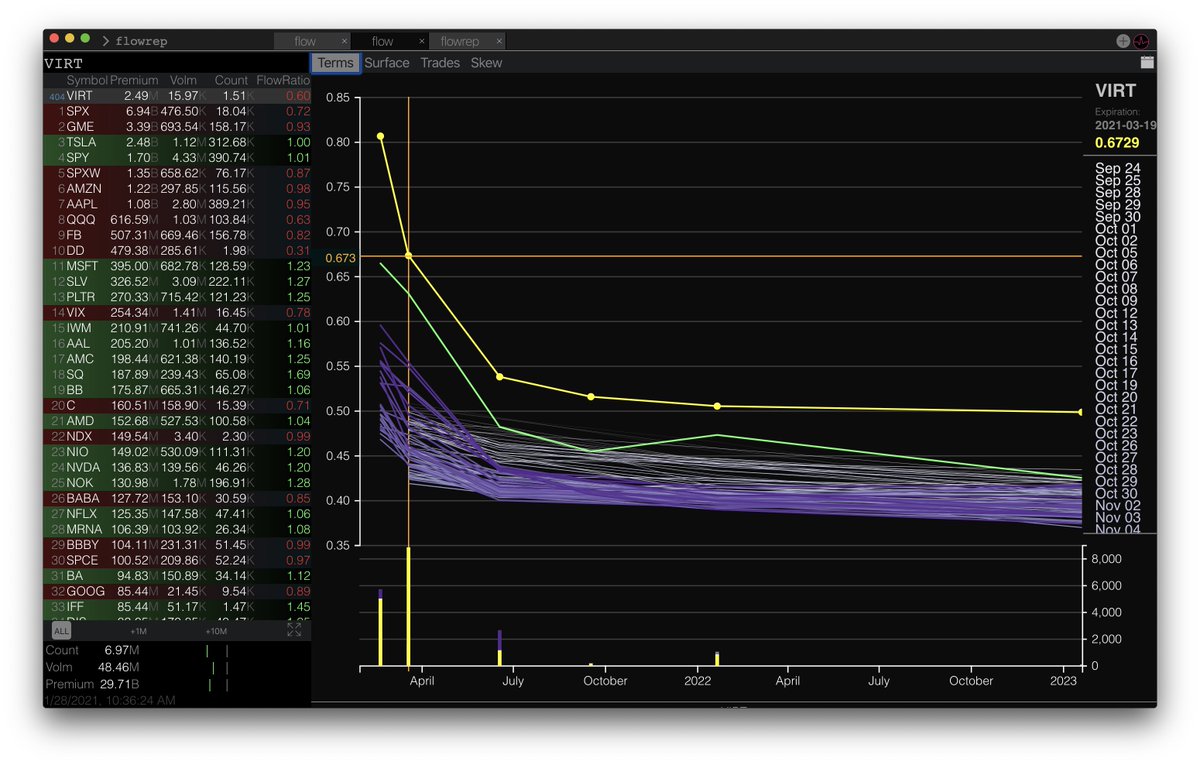Click the prompt chevron beside flowrep
Screen dimensions: 1200x765
coord(105,41)
